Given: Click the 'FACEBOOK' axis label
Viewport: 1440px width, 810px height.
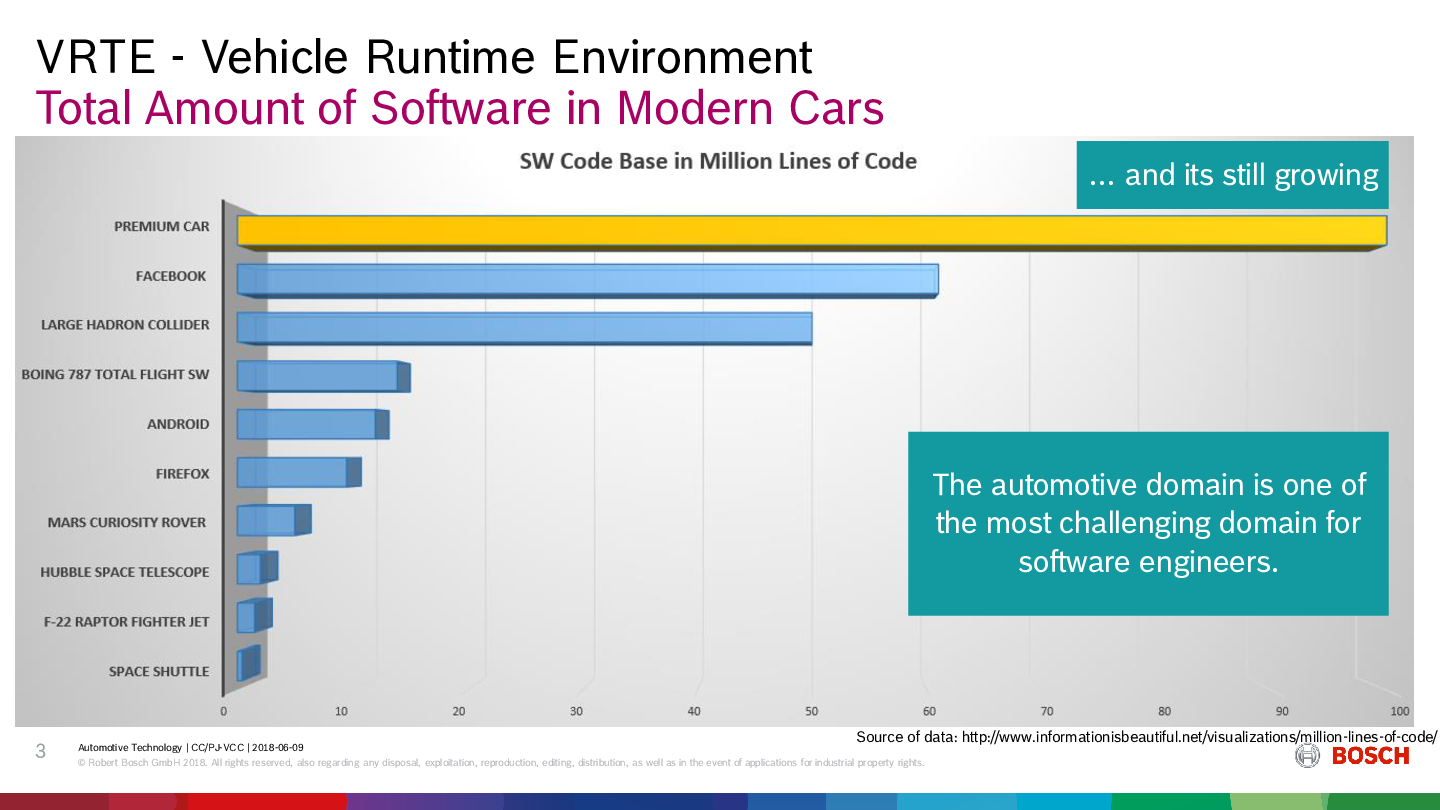Looking at the screenshot, I should 171,276.
